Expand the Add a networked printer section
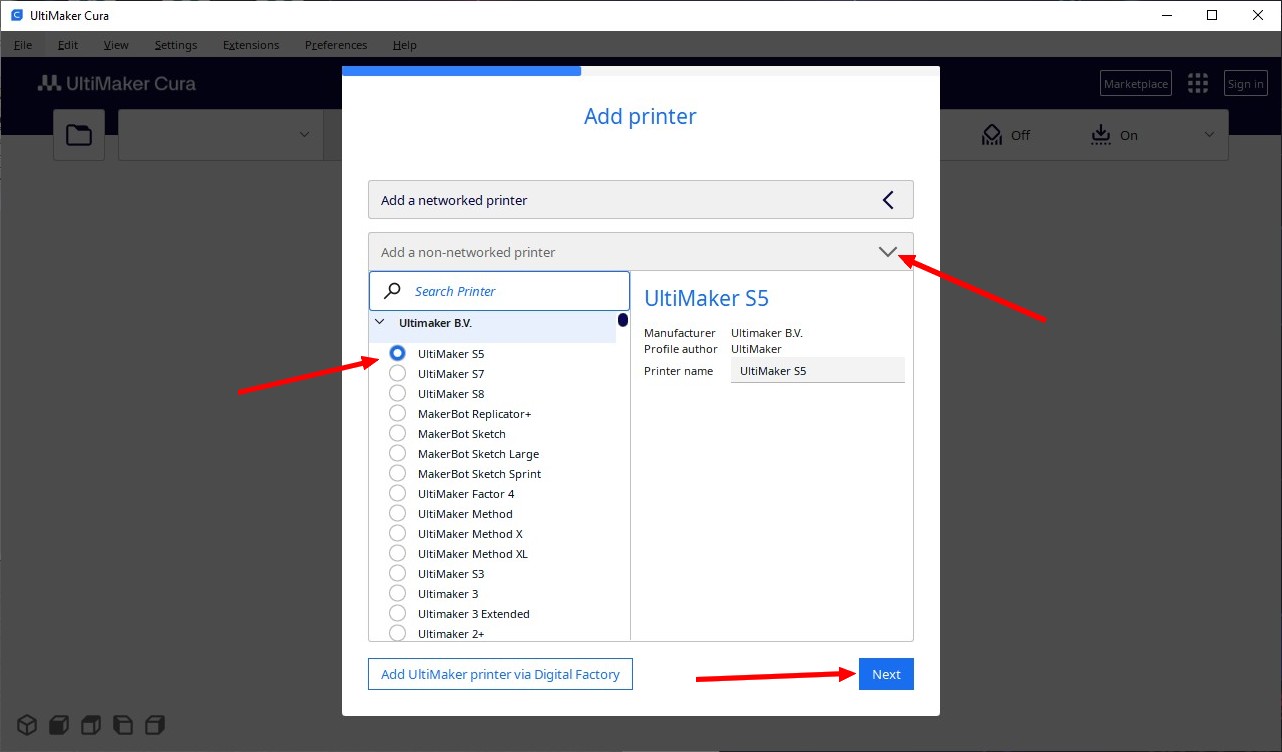 pos(640,200)
